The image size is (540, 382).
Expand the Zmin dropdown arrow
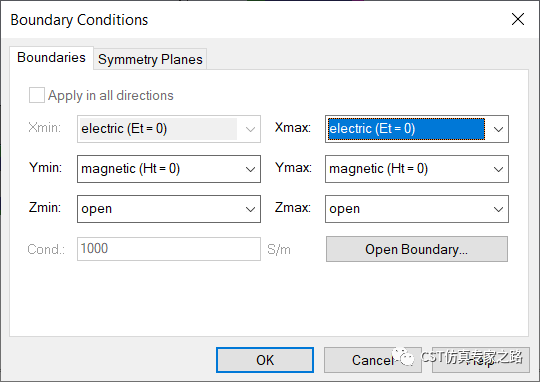coord(250,209)
